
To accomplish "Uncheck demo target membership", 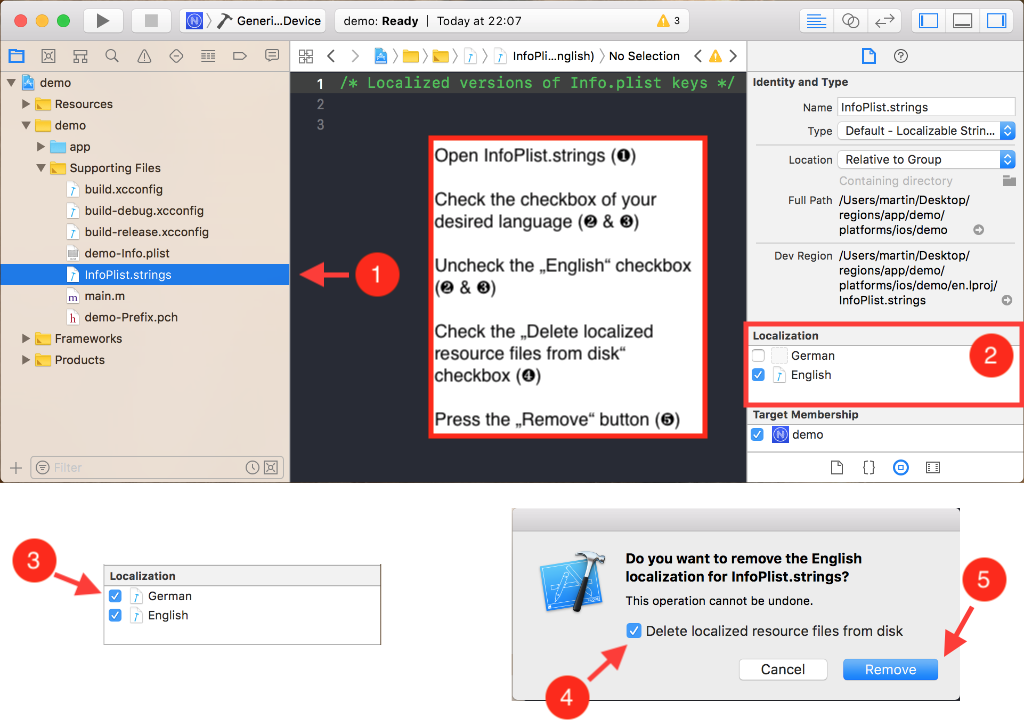I will pos(758,435).
